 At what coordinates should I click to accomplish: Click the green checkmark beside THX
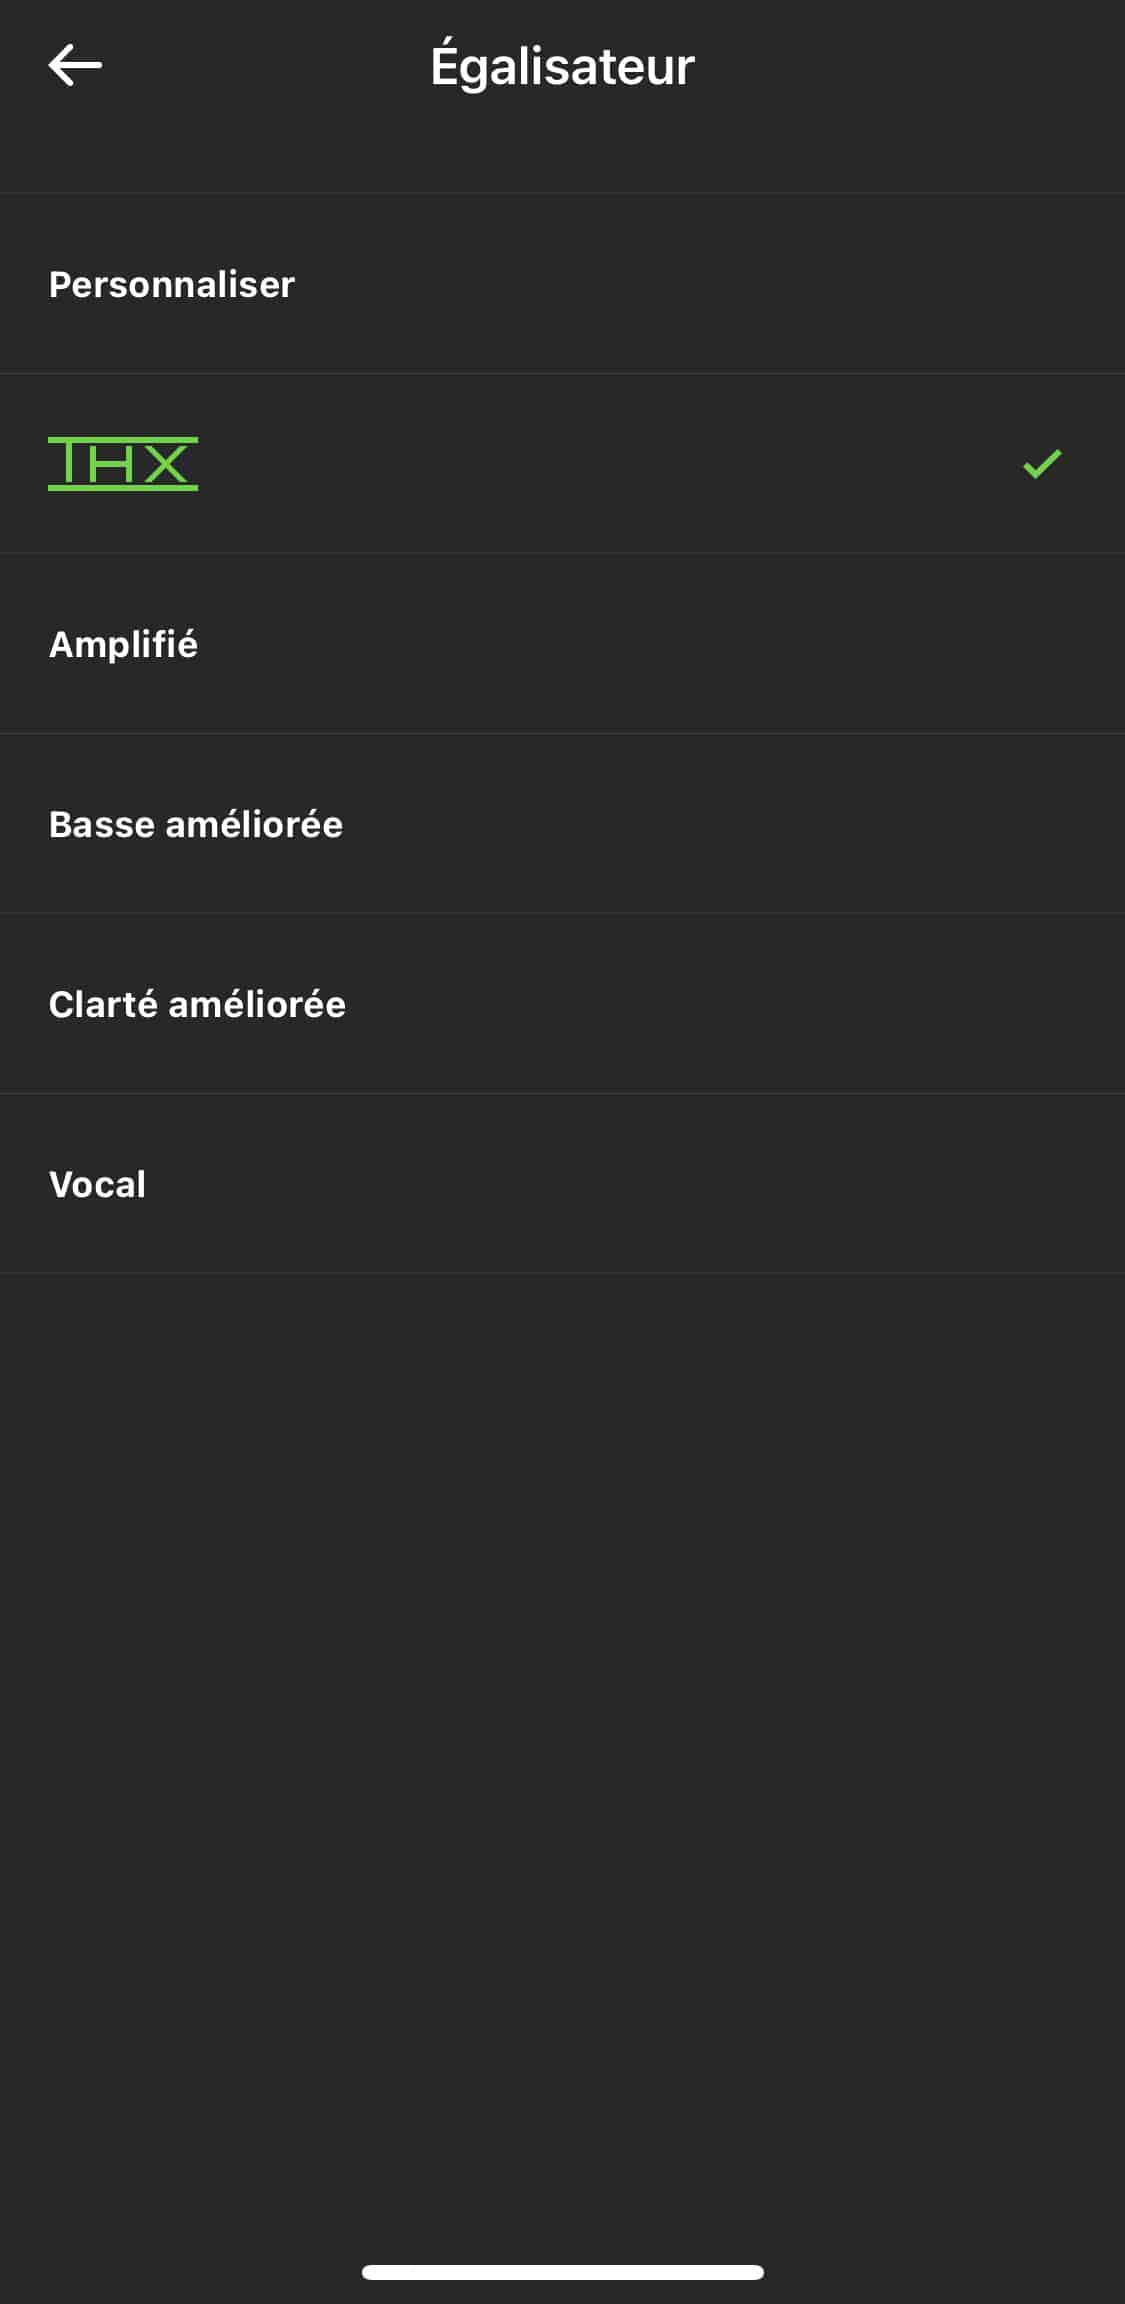click(1042, 464)
